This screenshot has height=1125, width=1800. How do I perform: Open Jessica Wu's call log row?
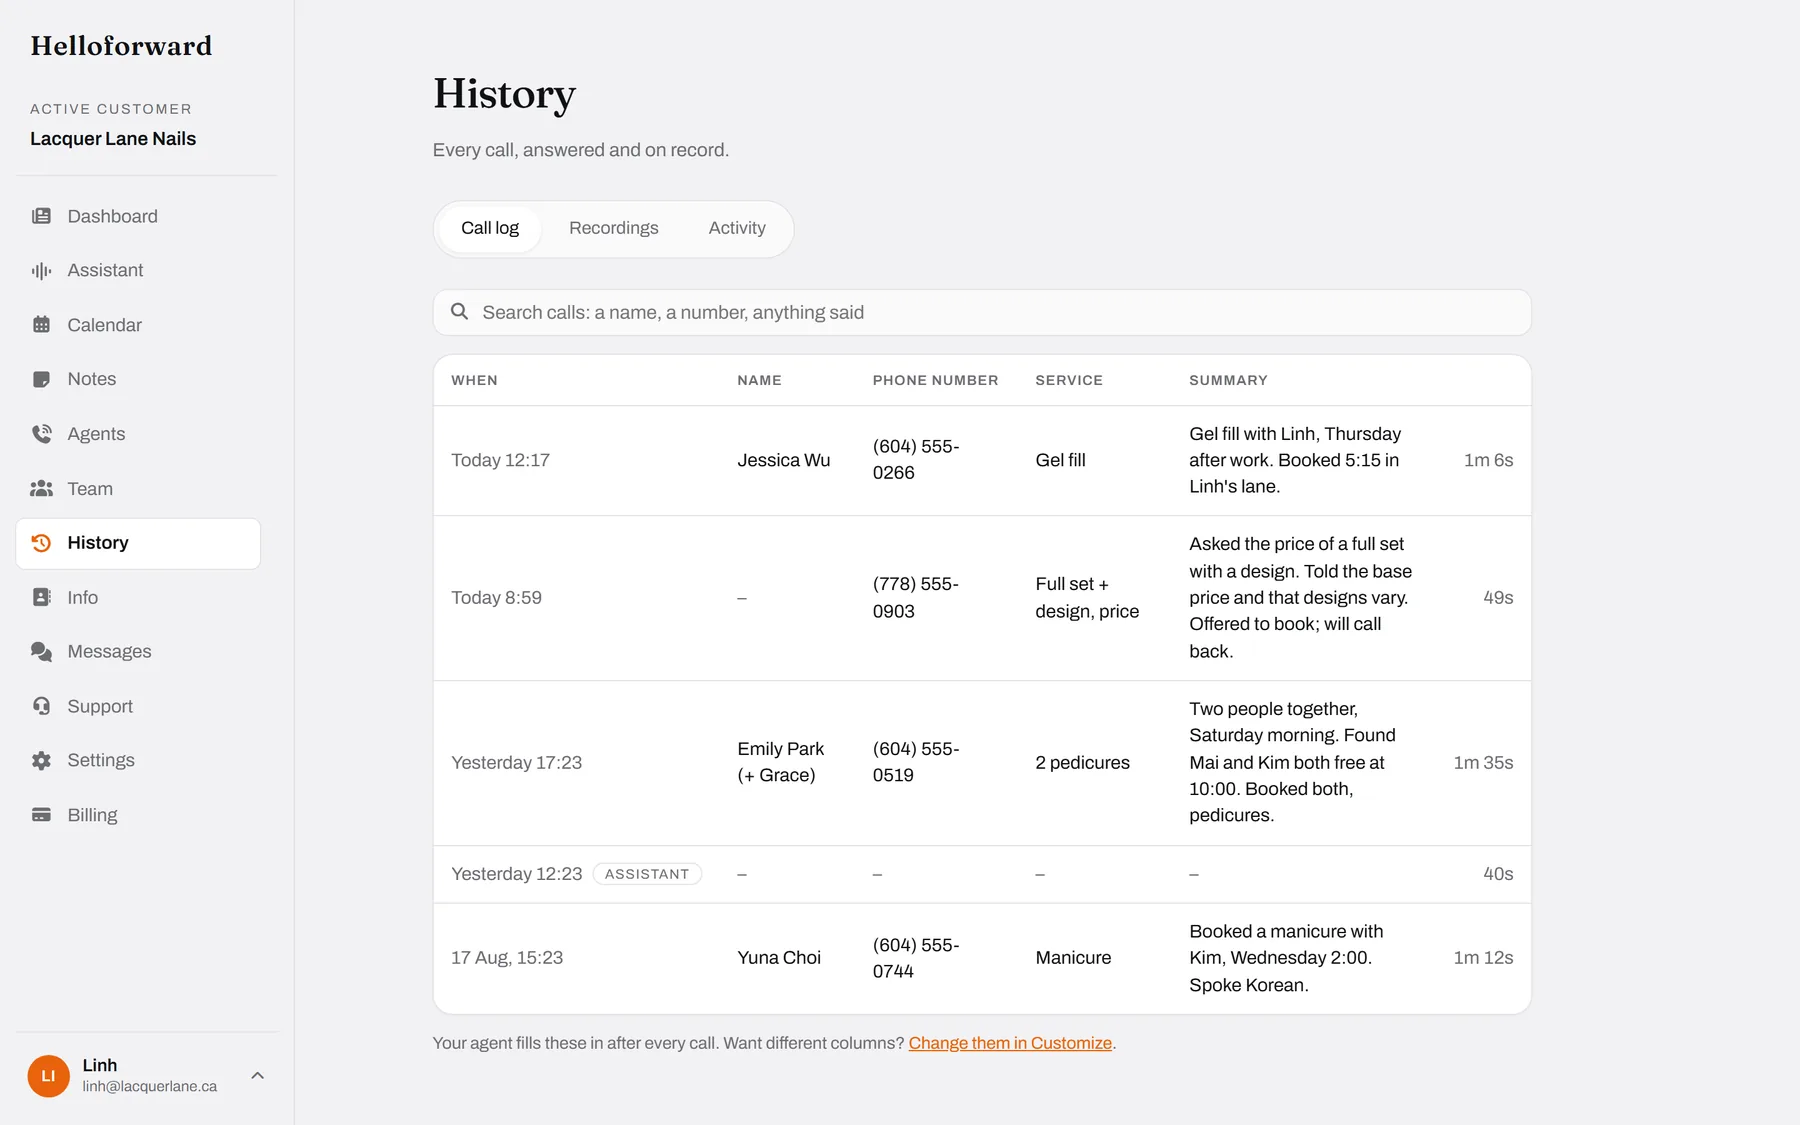coord(982,460)
